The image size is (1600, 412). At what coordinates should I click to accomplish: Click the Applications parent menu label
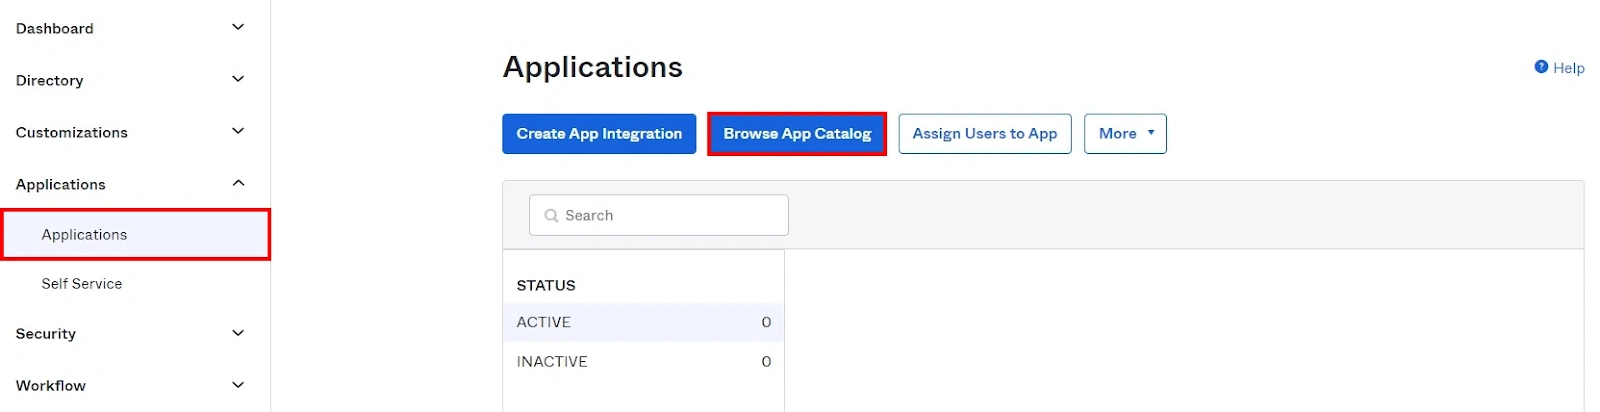[x=60, y=185]
